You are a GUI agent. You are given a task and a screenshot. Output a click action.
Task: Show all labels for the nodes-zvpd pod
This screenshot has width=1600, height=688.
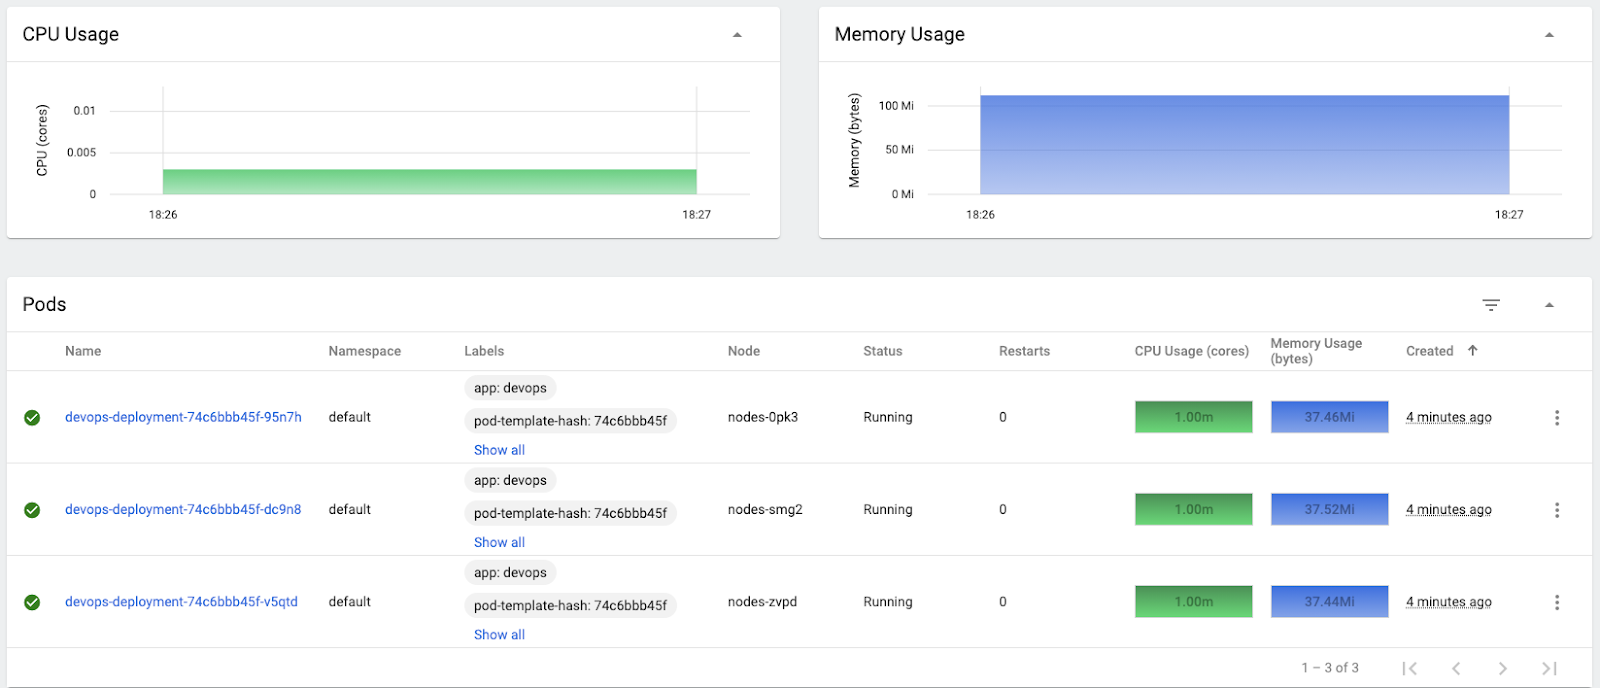click(x=499, y=634)
